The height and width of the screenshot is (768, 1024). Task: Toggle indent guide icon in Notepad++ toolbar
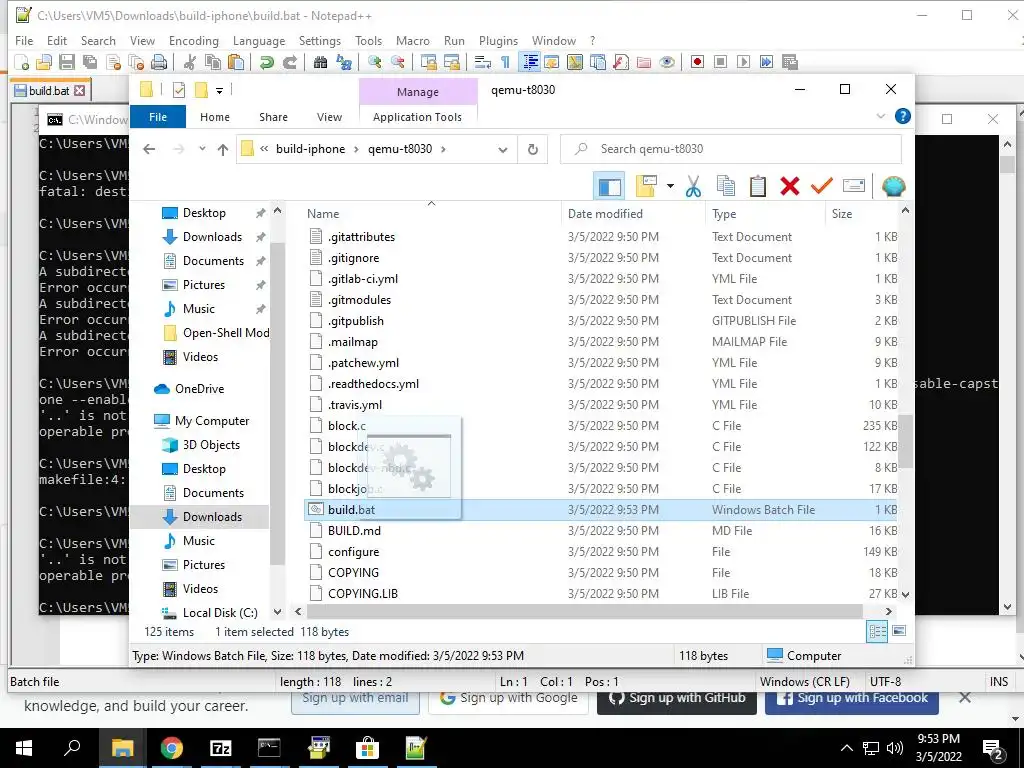[x=530, y=62]
